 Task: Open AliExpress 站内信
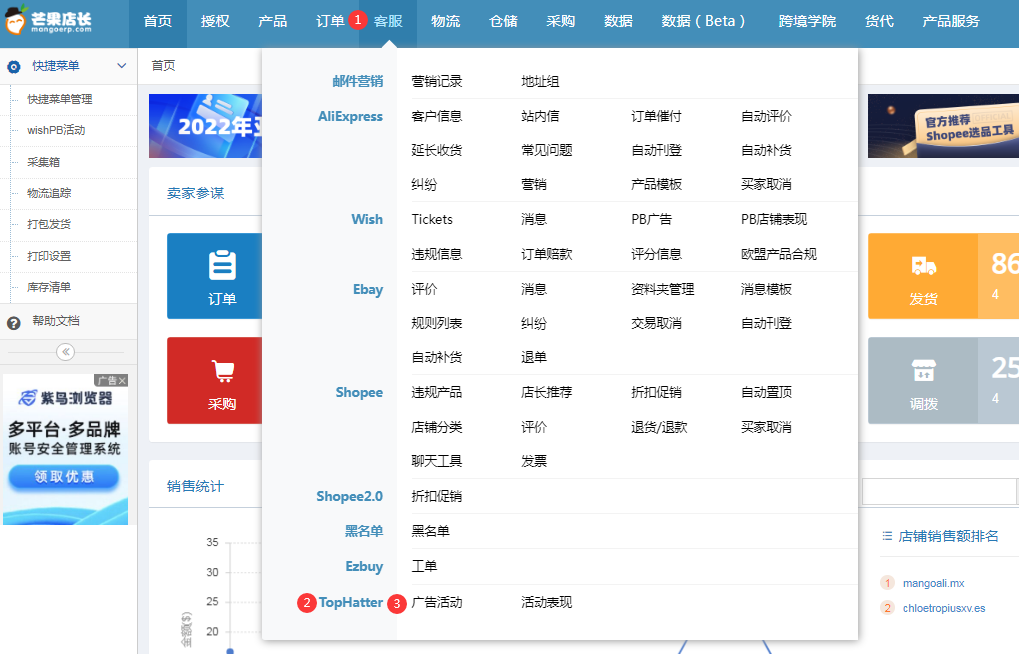(x=540, y=116)
